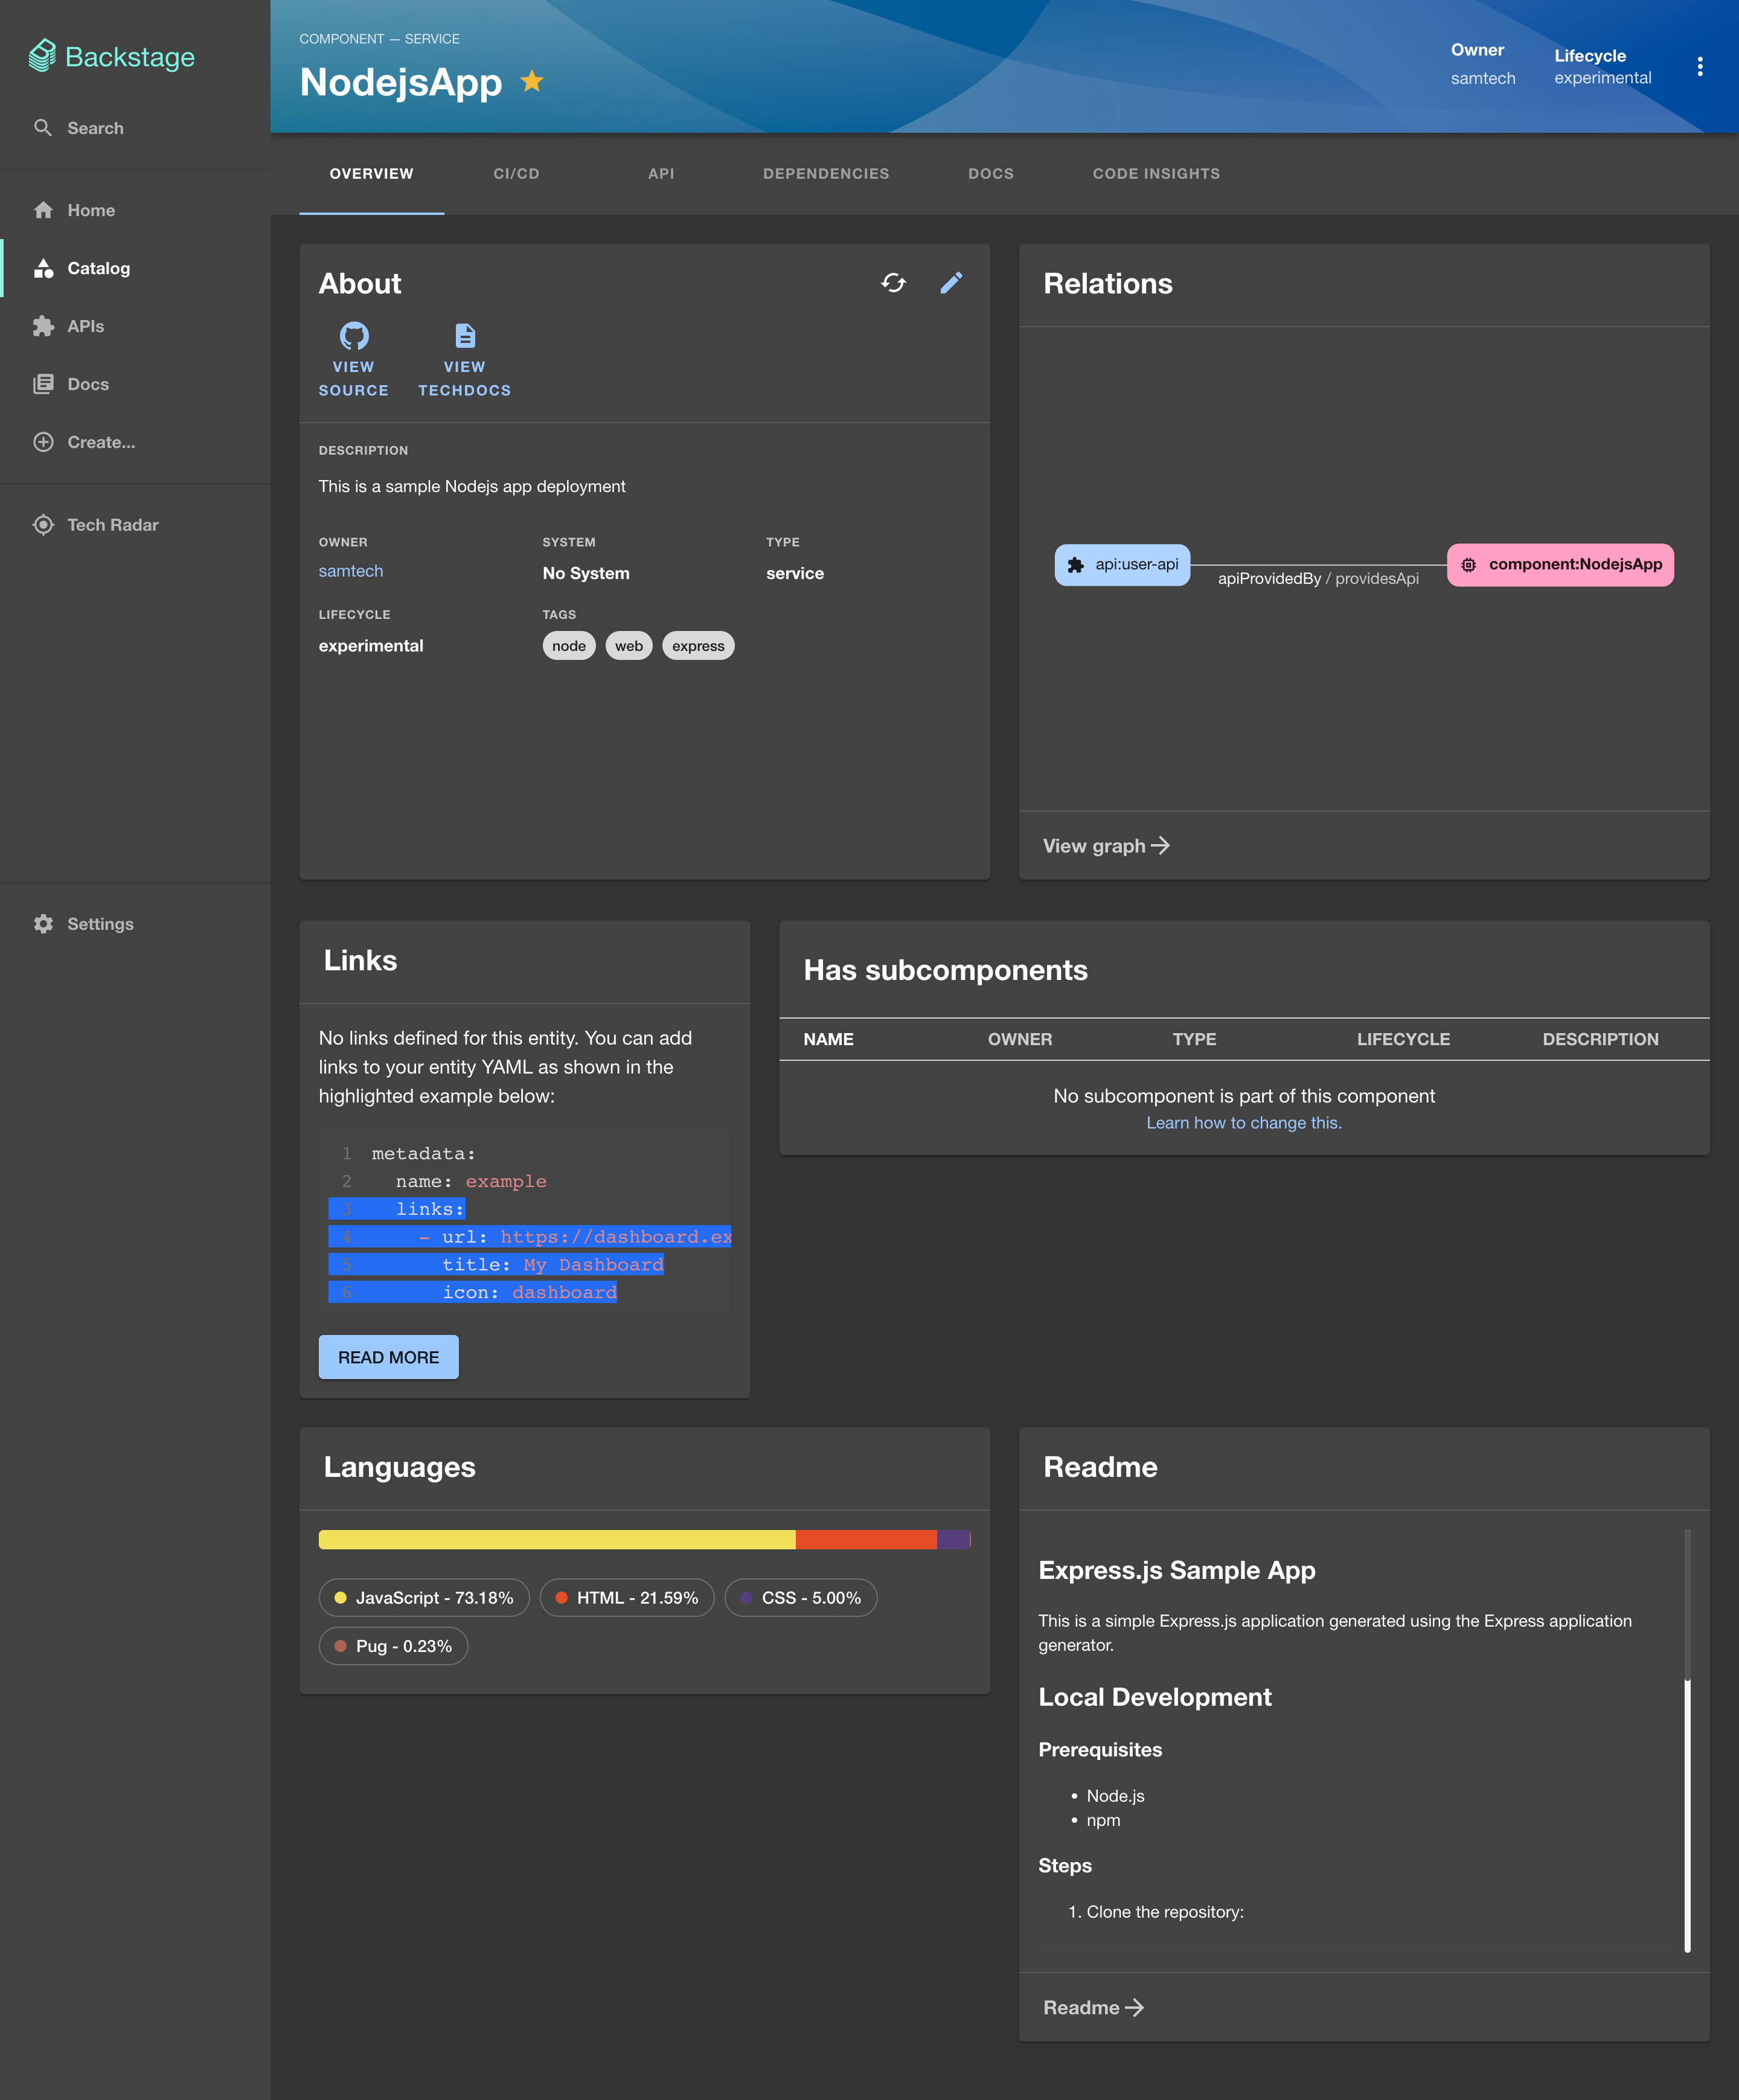
Task: Click the purple CSS bar segment
Action: [953, 1540]
